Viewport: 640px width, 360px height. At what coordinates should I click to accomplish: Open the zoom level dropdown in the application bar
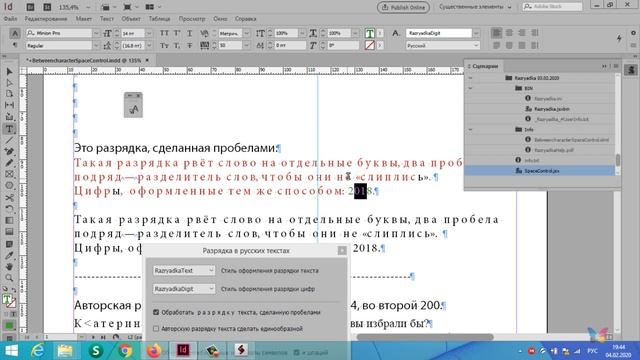tap(88, 7)
